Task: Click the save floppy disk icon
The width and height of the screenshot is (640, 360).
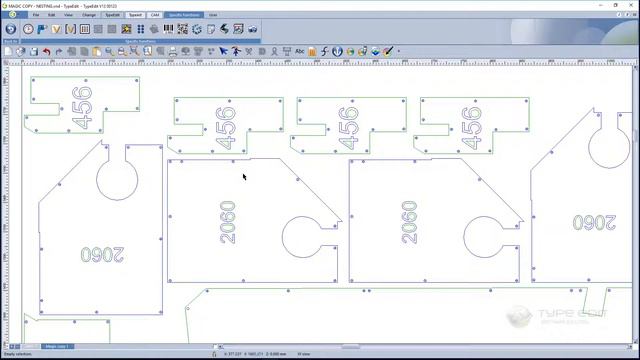Action: (34, 51)
